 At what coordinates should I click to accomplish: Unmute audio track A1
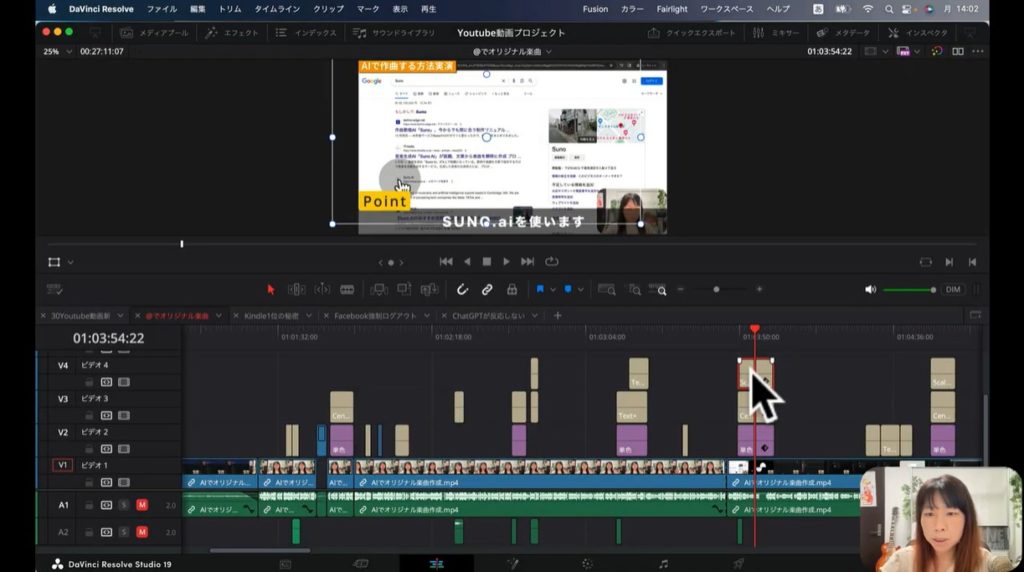[x=141, y=506]
